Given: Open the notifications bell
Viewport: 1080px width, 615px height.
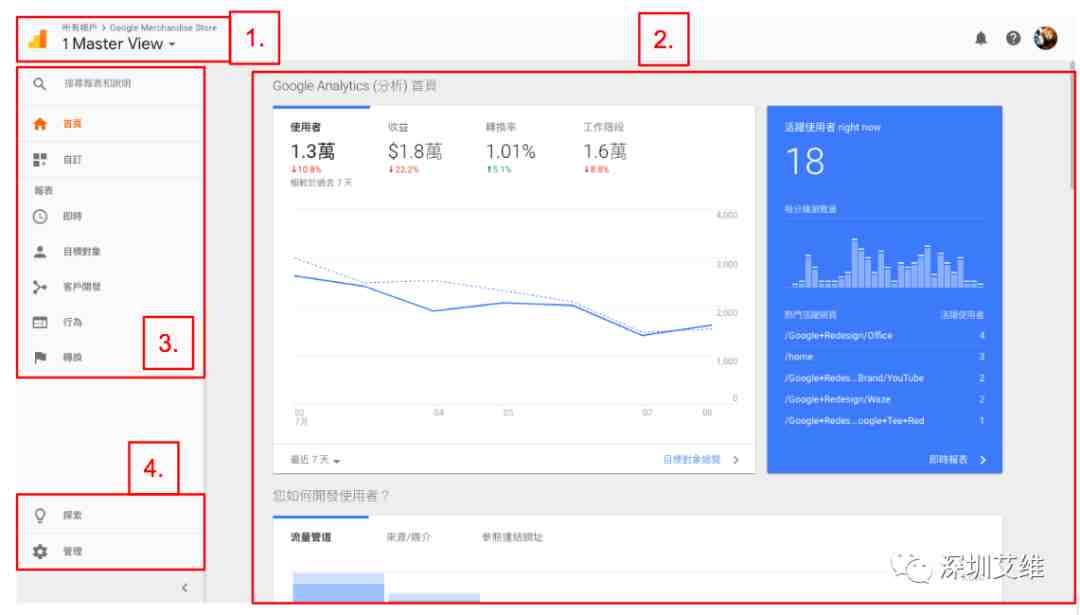Looking at the screenshot, I should point(981,39).
